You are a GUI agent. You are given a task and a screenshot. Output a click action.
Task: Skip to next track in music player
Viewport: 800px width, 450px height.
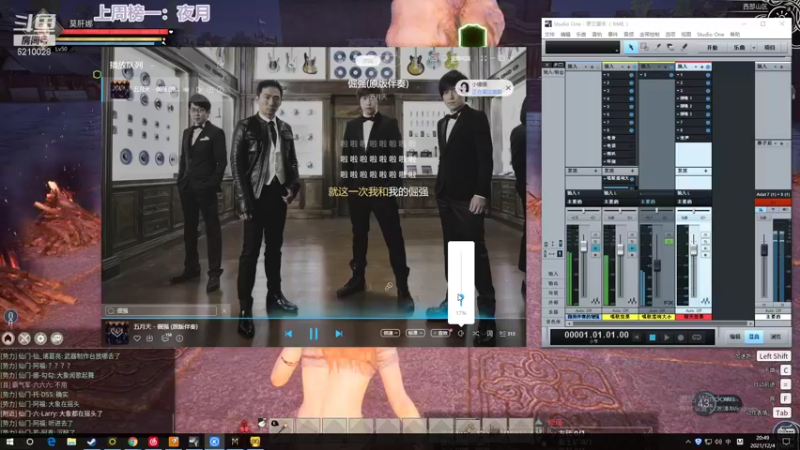tap(339, 334)
